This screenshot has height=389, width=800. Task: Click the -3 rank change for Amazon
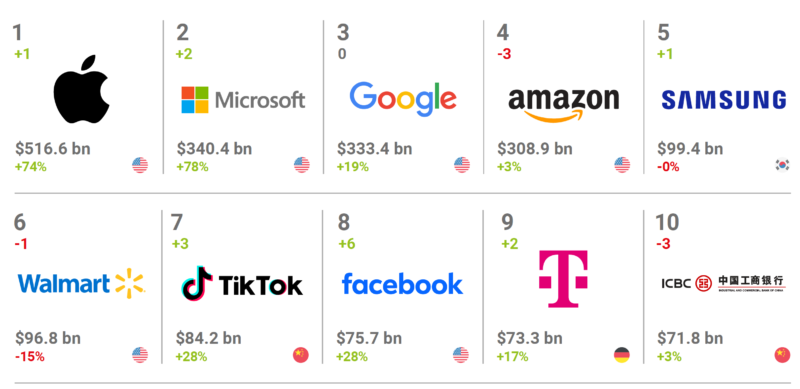coord(504,54)
